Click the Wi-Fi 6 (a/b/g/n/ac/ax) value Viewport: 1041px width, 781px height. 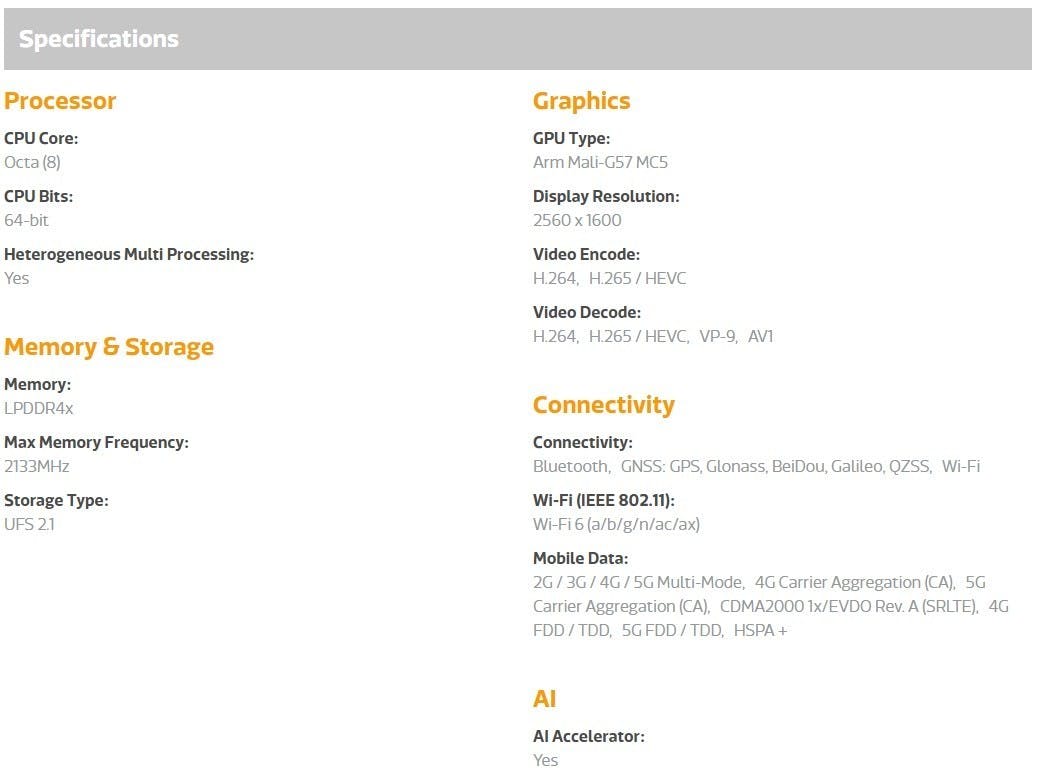[616, 524]
